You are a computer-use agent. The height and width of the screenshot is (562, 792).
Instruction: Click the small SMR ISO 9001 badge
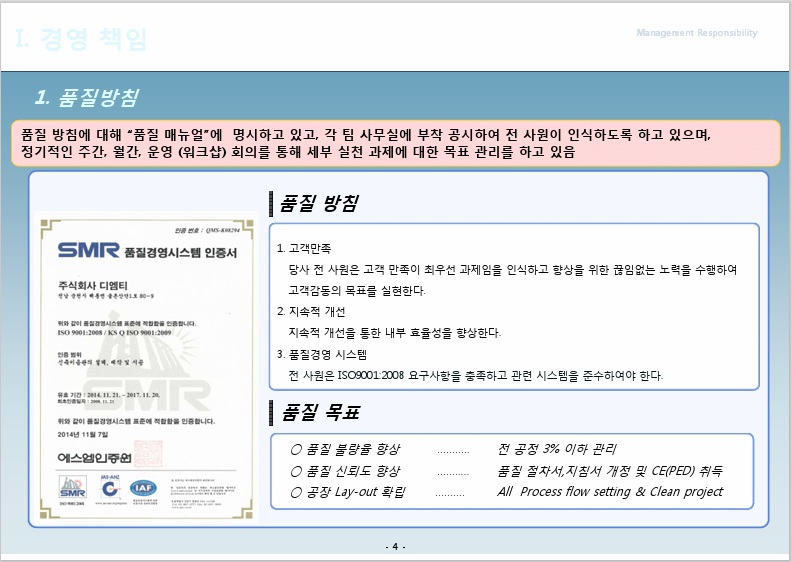click(x=73, y=488)
